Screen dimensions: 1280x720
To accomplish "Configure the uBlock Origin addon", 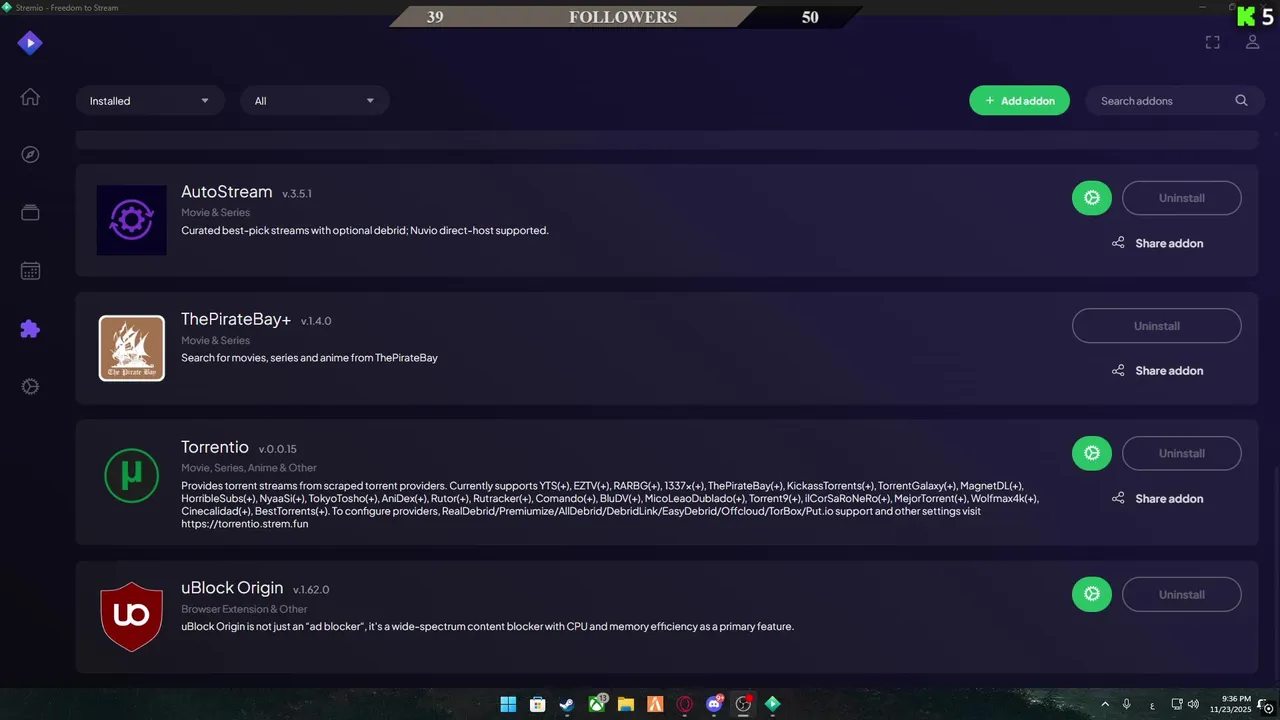I will click(1092, 594).
